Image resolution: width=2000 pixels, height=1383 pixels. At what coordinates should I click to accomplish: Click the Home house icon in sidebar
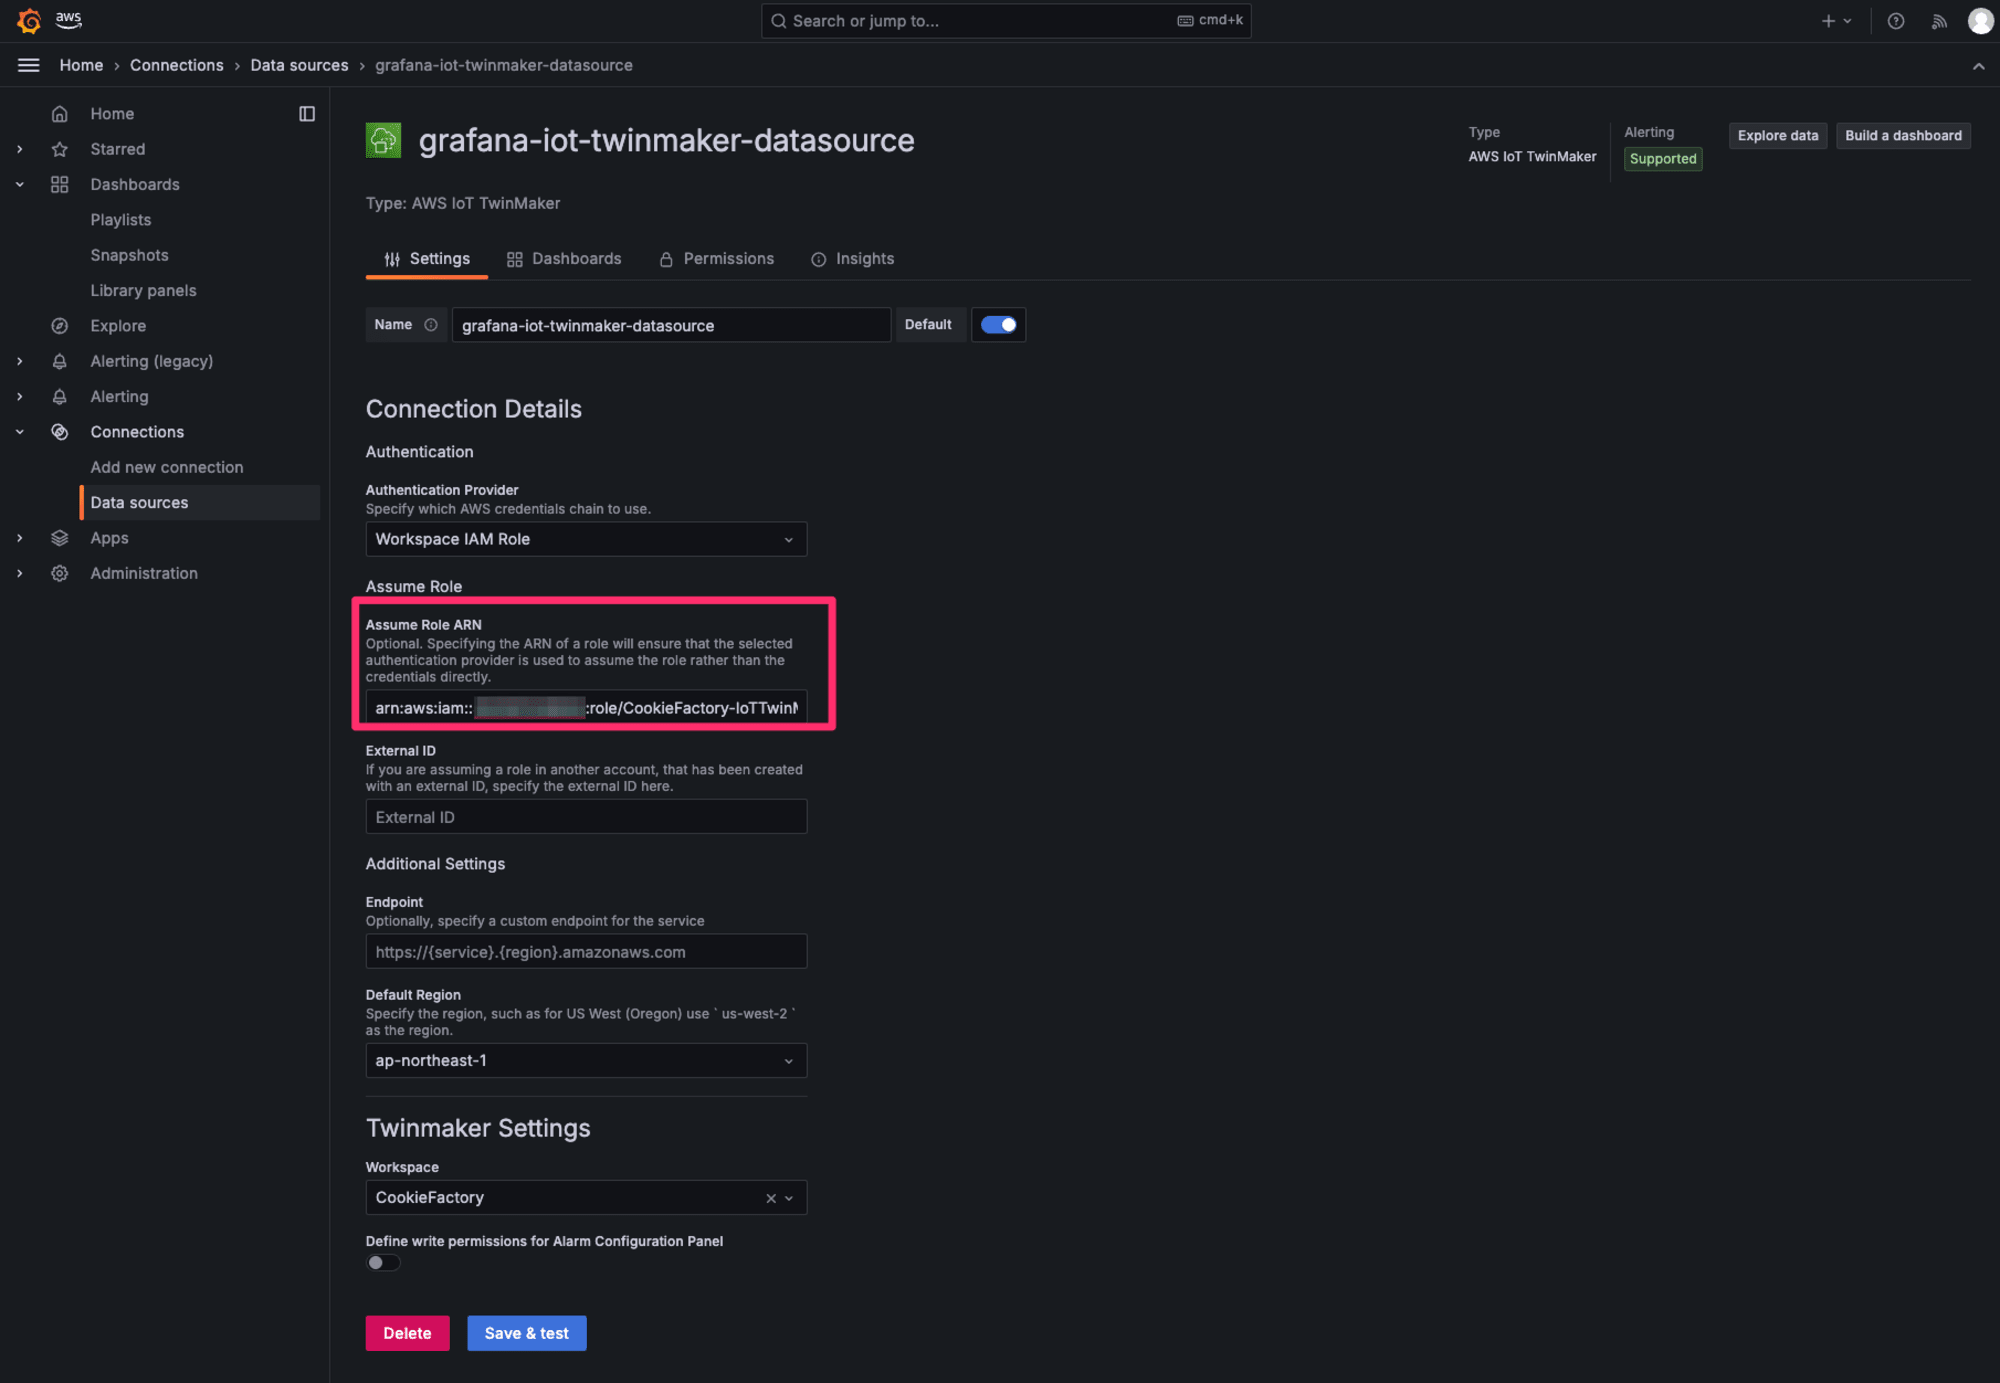(x=60, y=114)
